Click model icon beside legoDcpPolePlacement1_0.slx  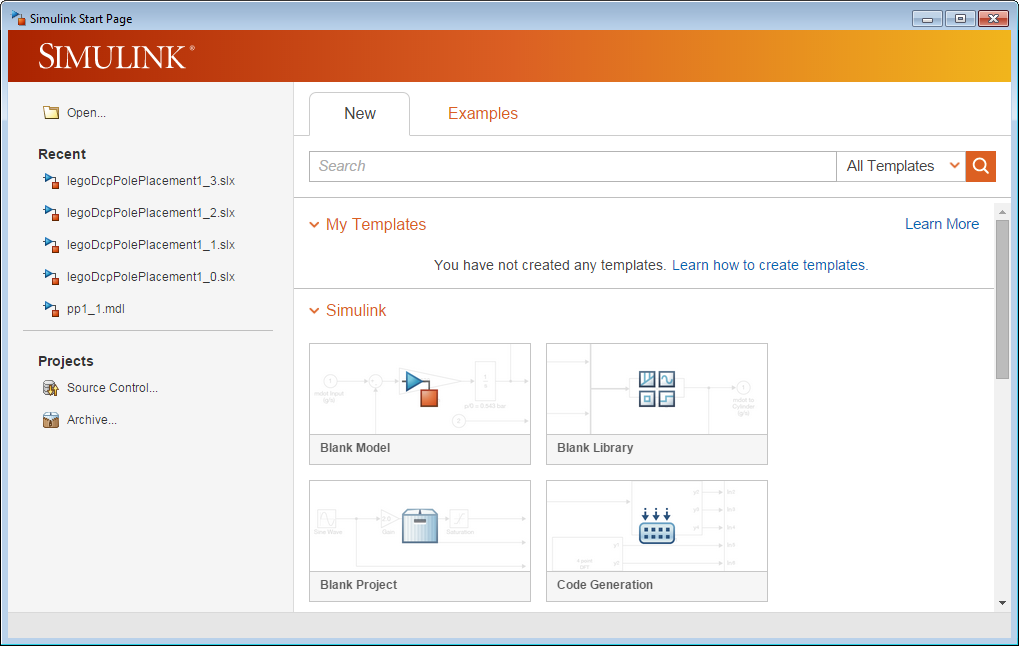51,276
